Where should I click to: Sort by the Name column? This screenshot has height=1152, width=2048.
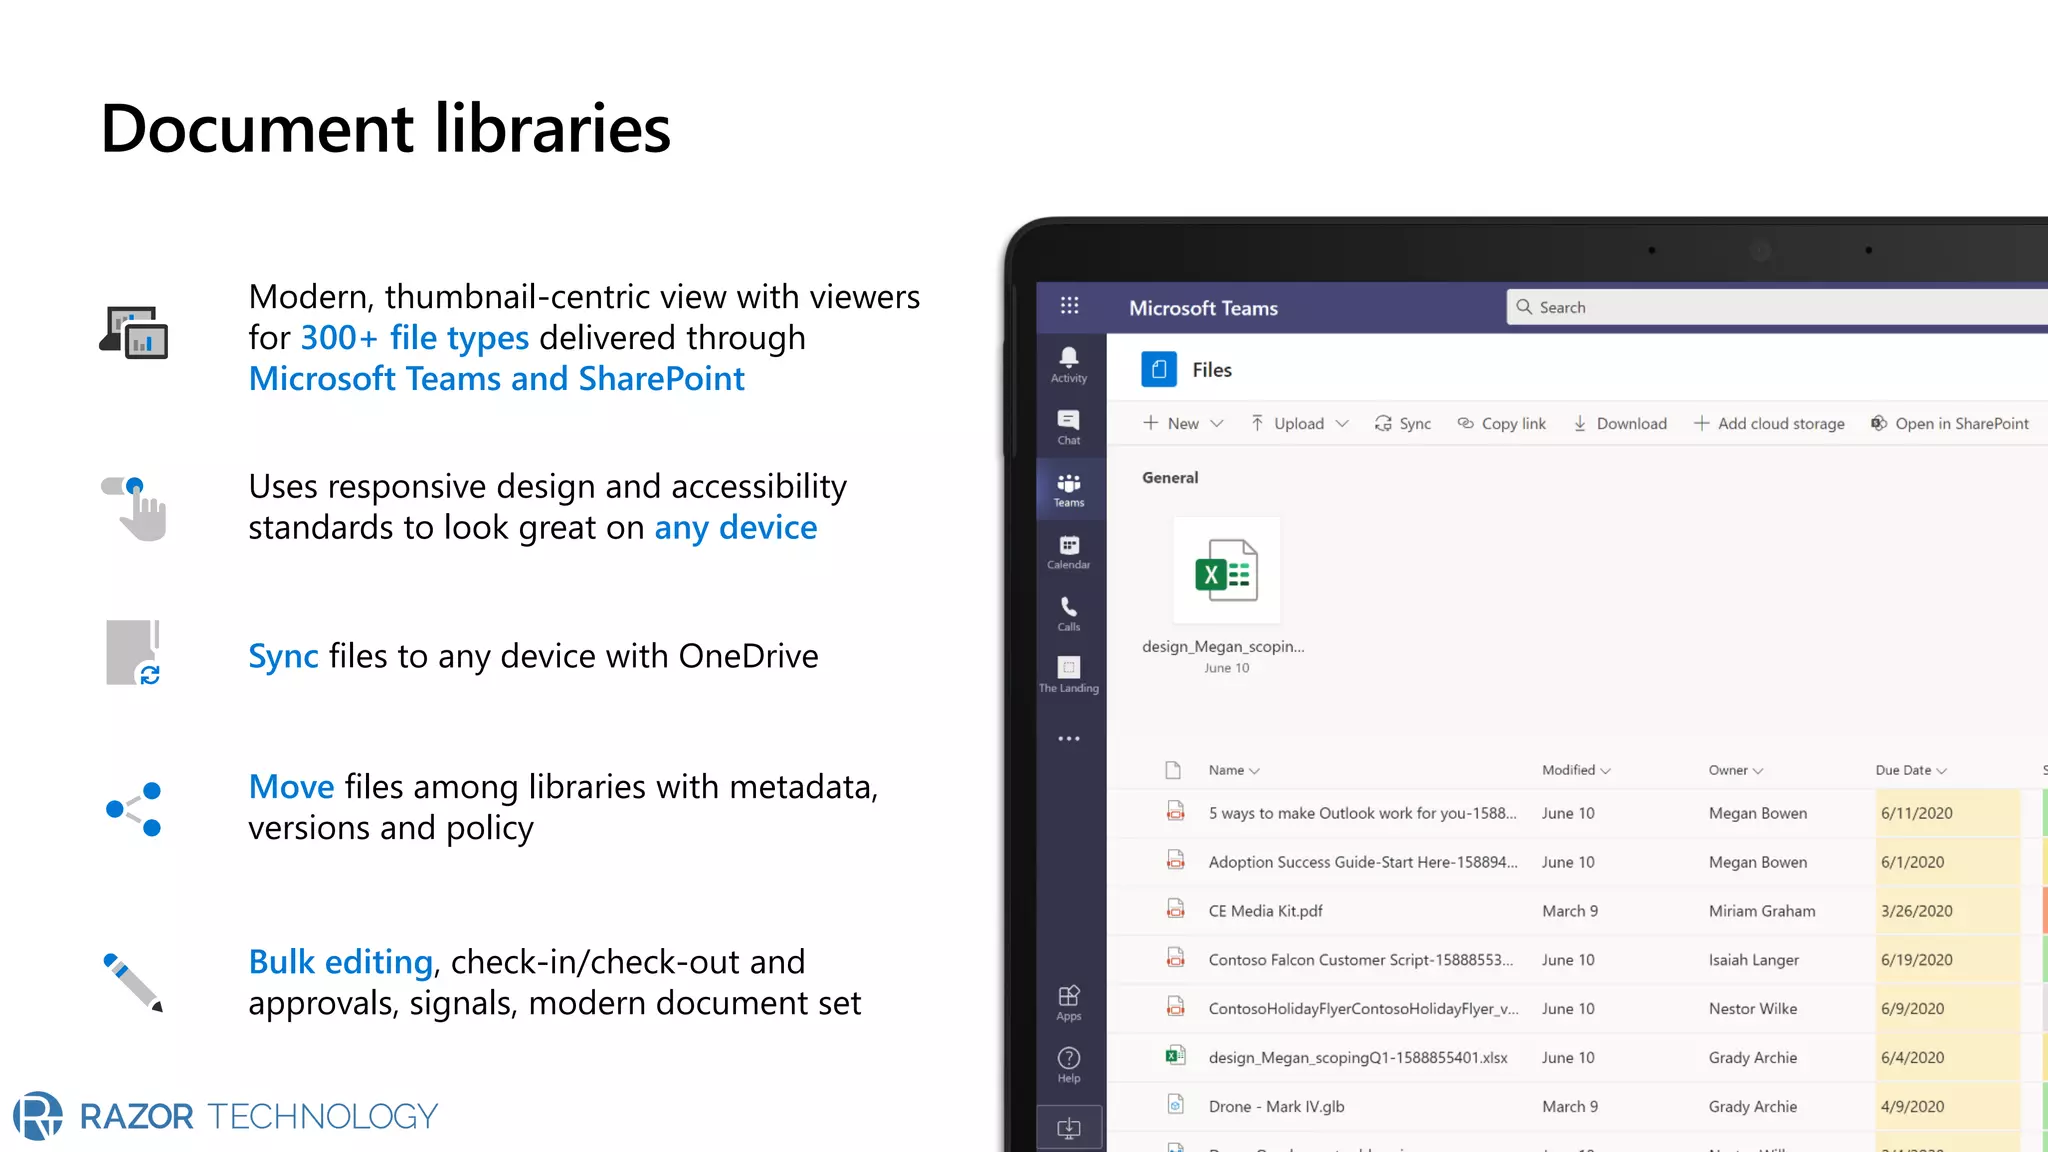pyautogui.click(x=1234, y=770)
